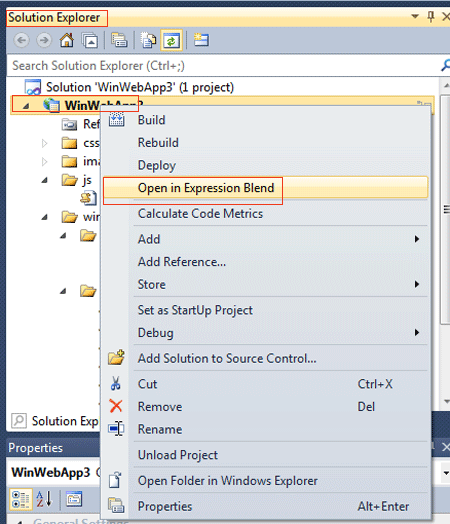
Task: Click the Home icon in Solution Explorer toolbar
Action: [x=67, y=40]
